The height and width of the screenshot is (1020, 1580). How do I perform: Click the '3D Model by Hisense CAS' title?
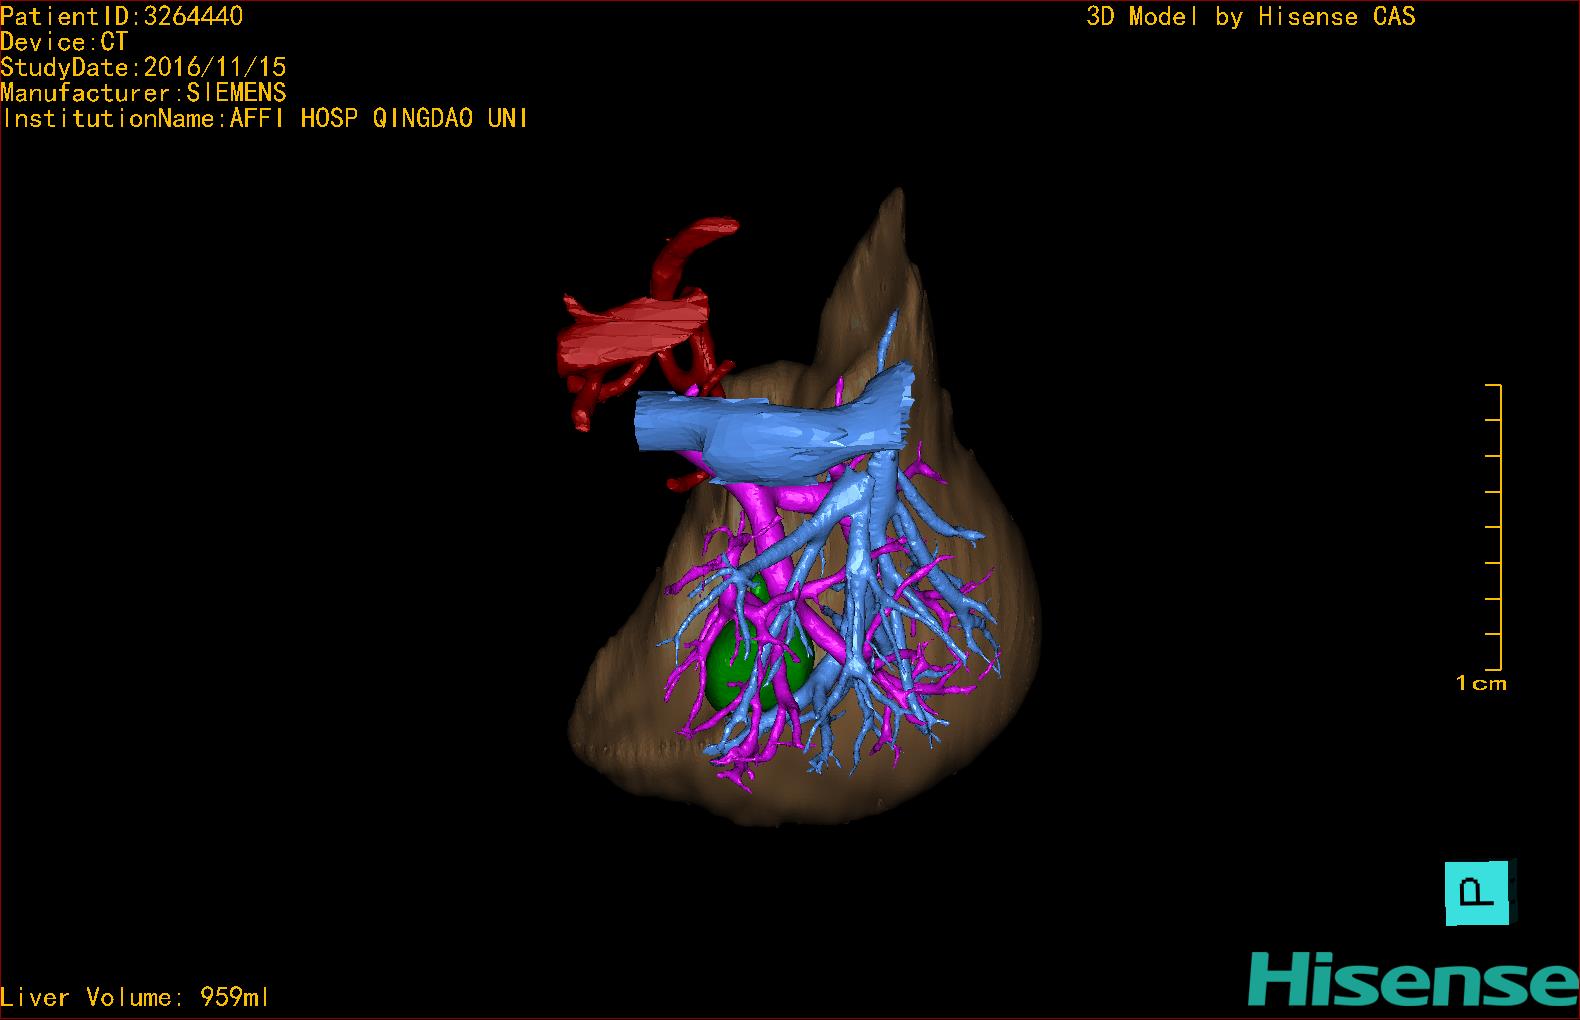pyautogui.click(x=1251, y=16)
